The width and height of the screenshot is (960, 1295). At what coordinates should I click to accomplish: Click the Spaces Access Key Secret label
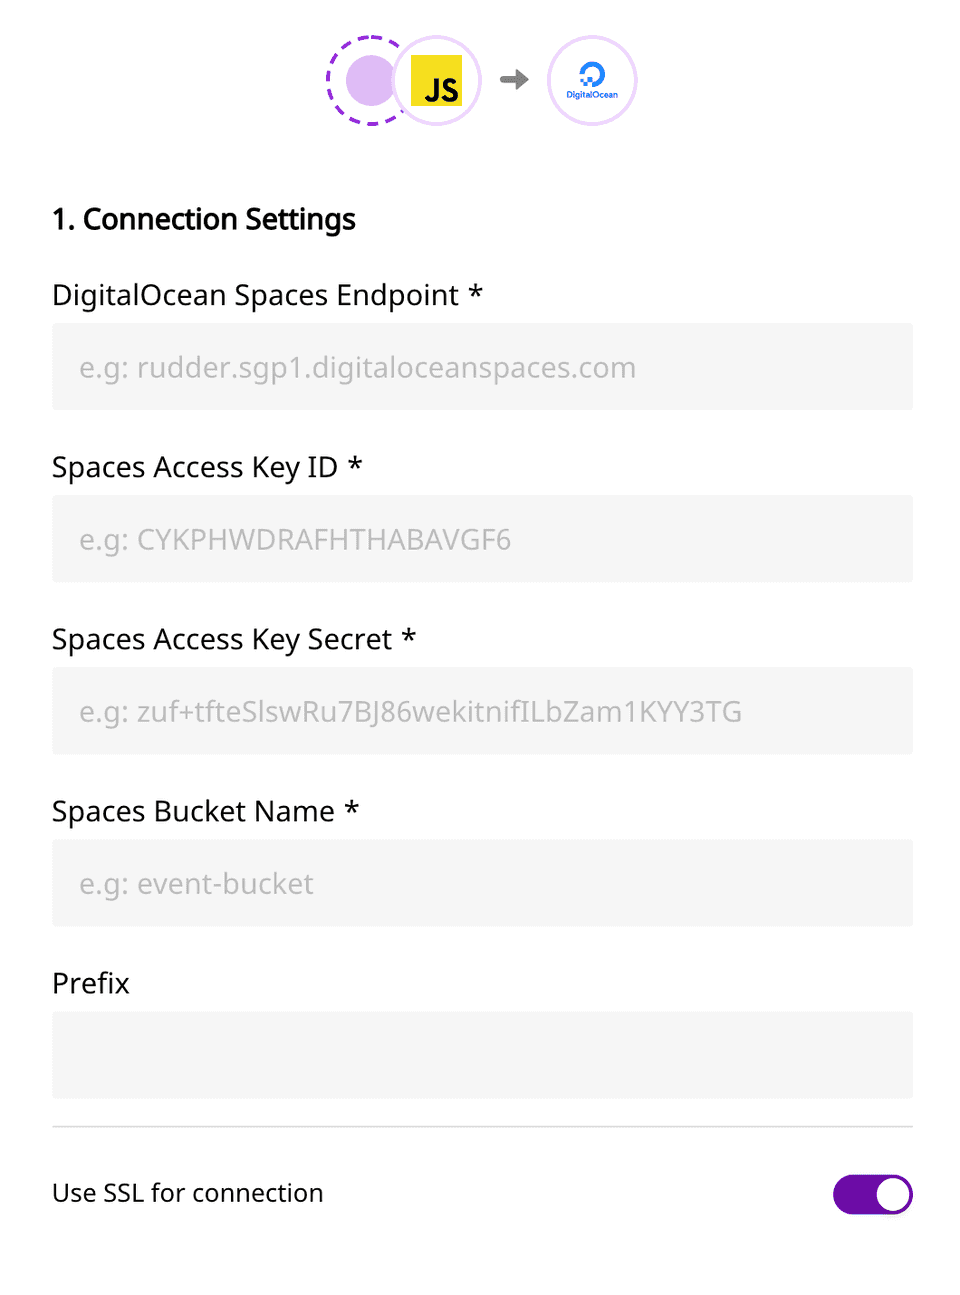tap(222, 640)
